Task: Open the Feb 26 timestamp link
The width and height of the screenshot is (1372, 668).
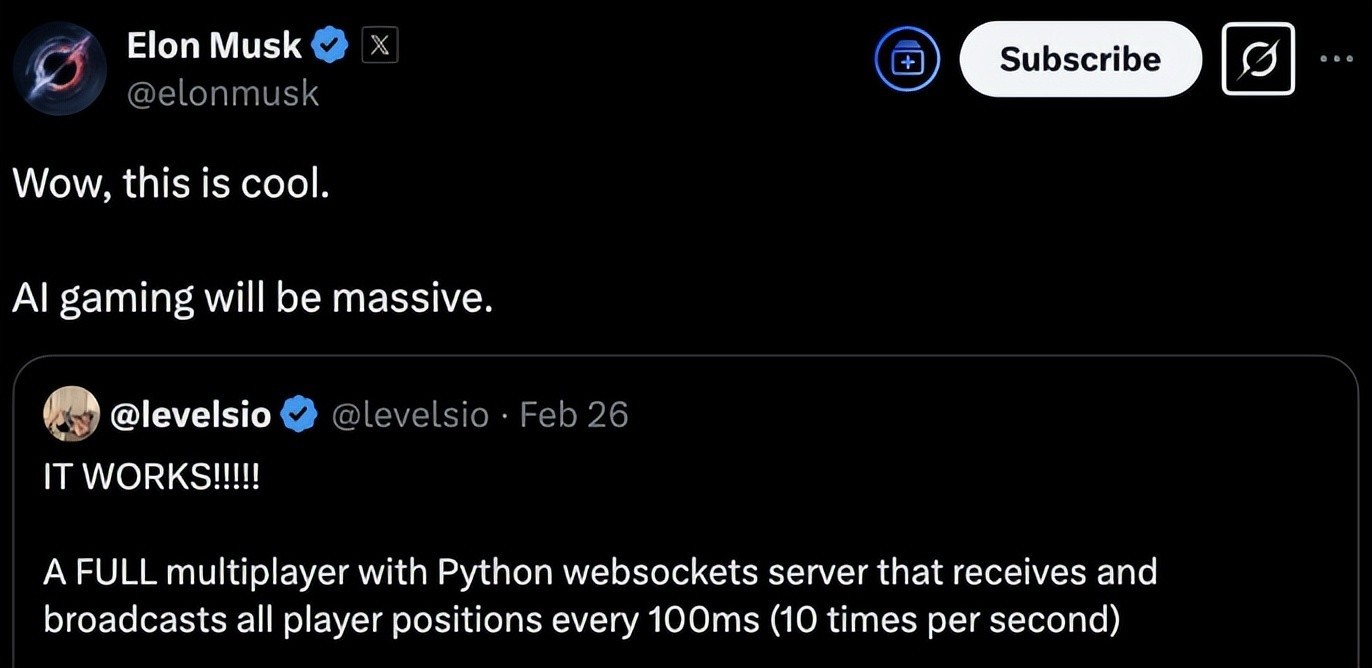Action: click(x=574, y=414)
